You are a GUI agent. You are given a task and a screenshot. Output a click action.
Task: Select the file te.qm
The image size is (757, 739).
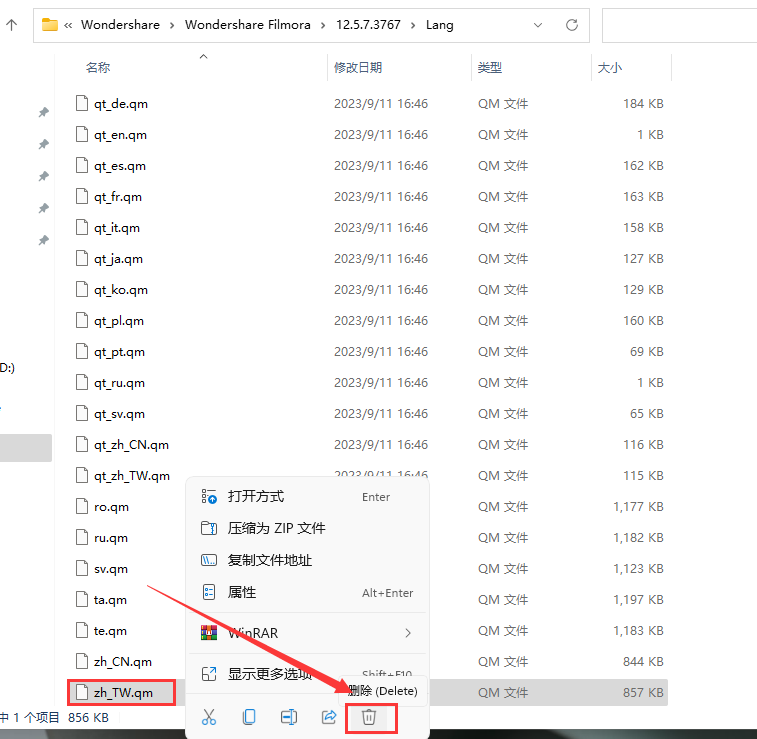click(111, 631)
